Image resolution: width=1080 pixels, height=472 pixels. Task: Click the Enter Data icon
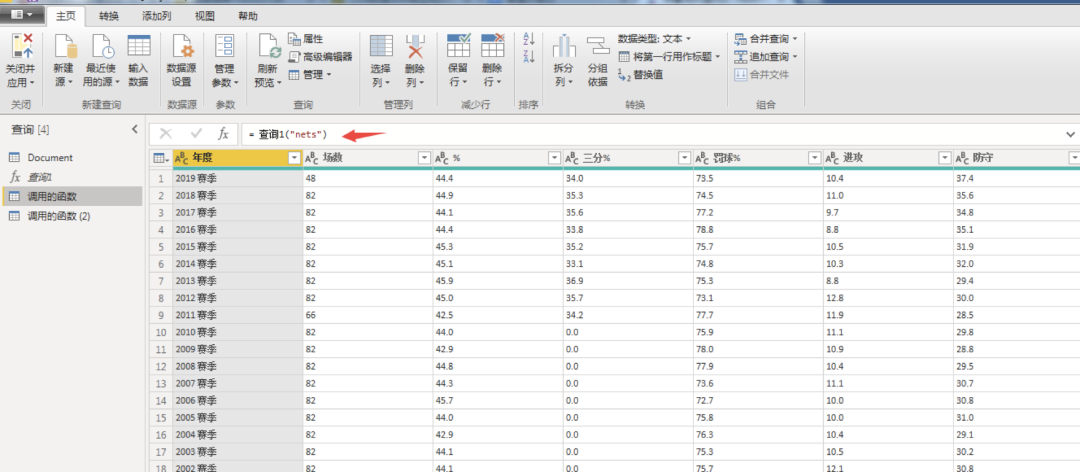pyautogui.click(x=138, y=47)
